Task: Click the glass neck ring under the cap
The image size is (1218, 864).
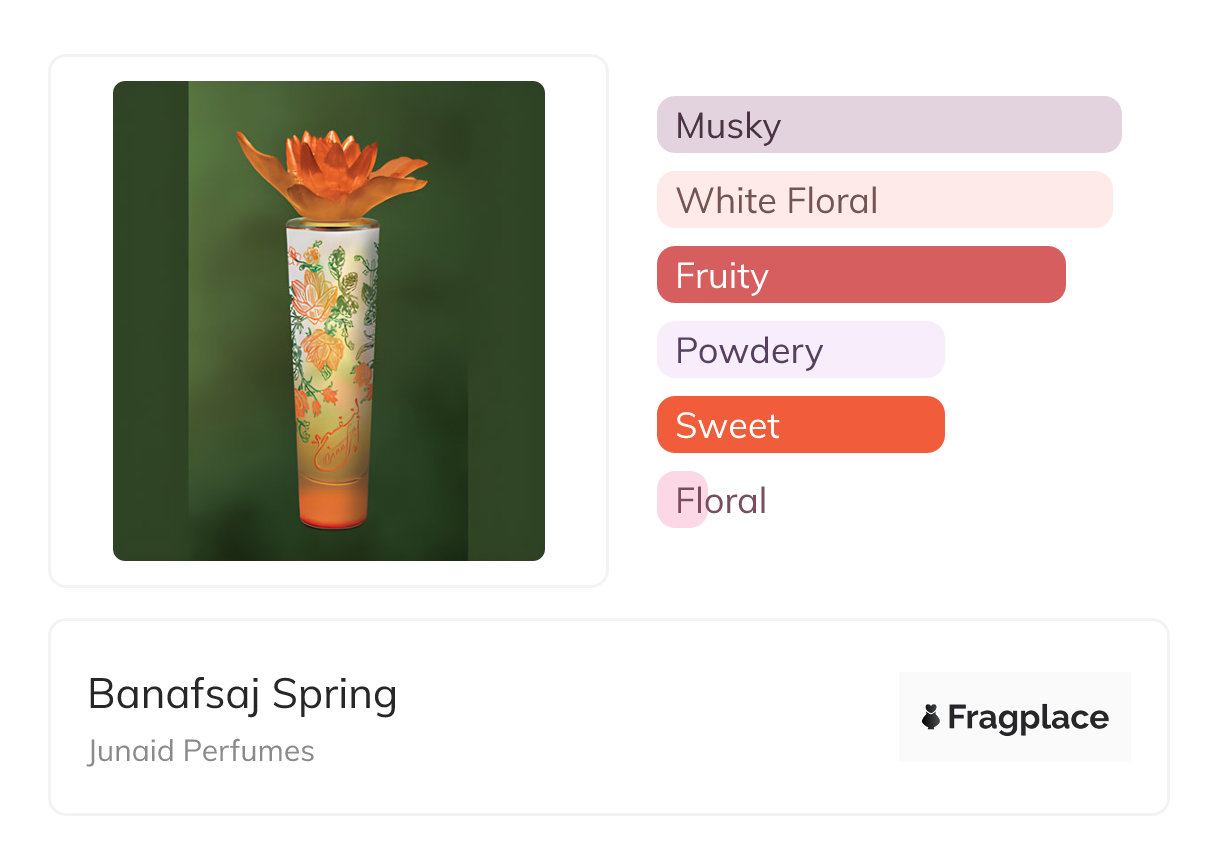Action: point(332,221)
